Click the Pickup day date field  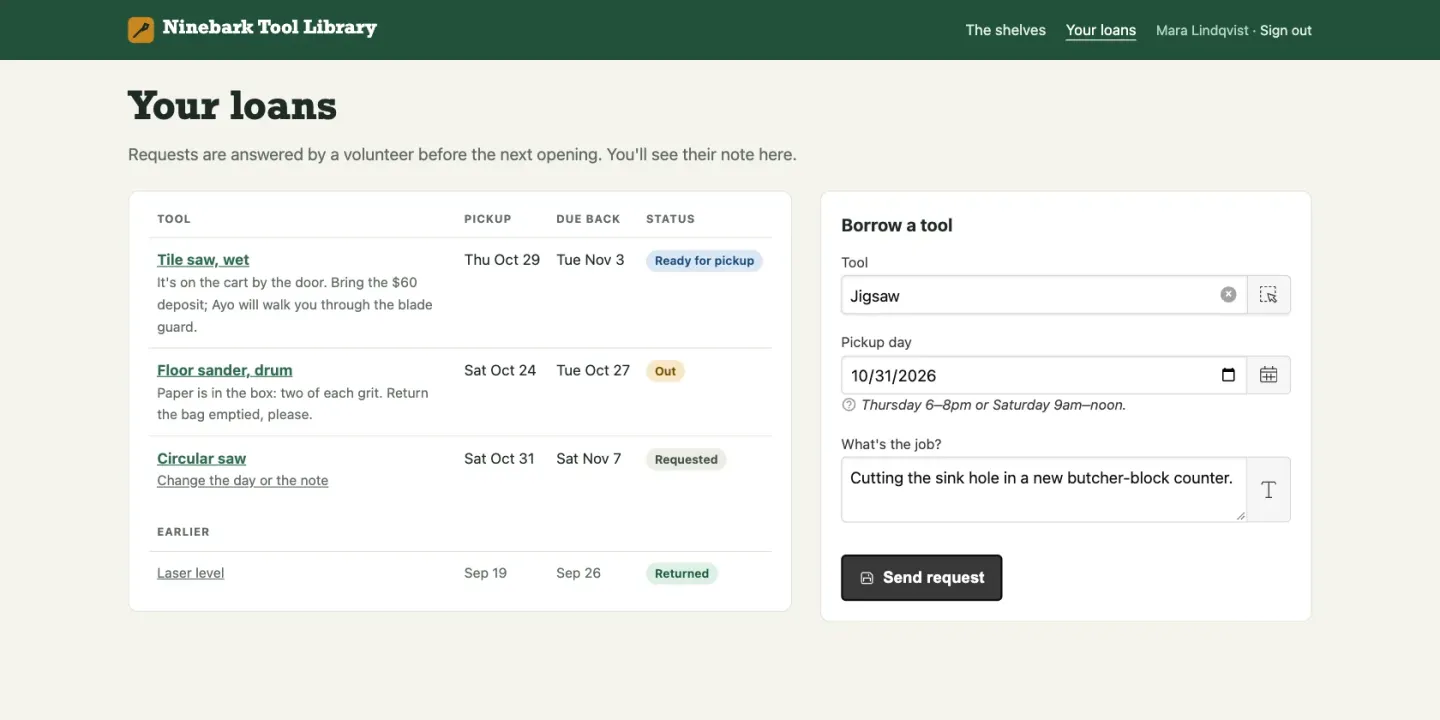click(1044, 375)
